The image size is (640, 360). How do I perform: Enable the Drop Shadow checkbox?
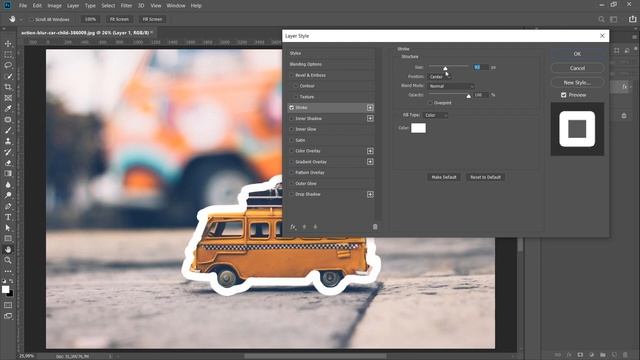coord(291,194)
